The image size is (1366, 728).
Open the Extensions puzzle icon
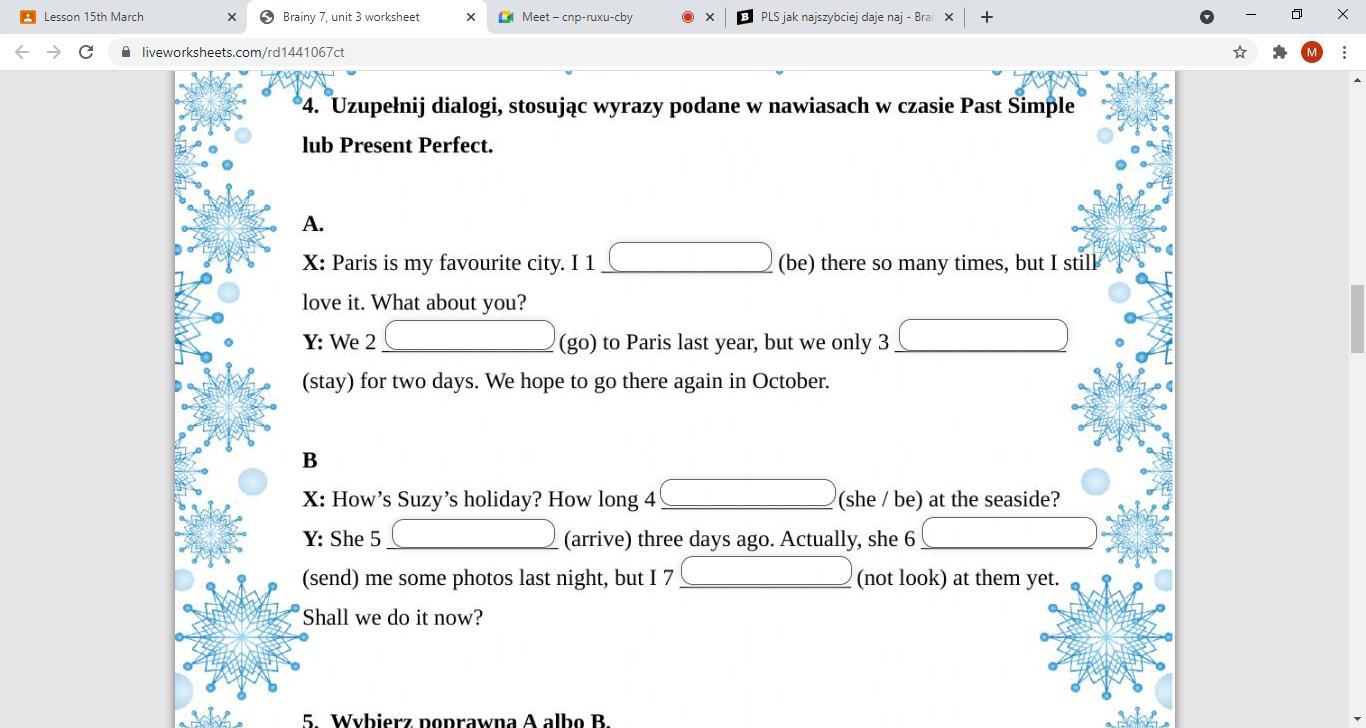click(x=1280, y=52)
